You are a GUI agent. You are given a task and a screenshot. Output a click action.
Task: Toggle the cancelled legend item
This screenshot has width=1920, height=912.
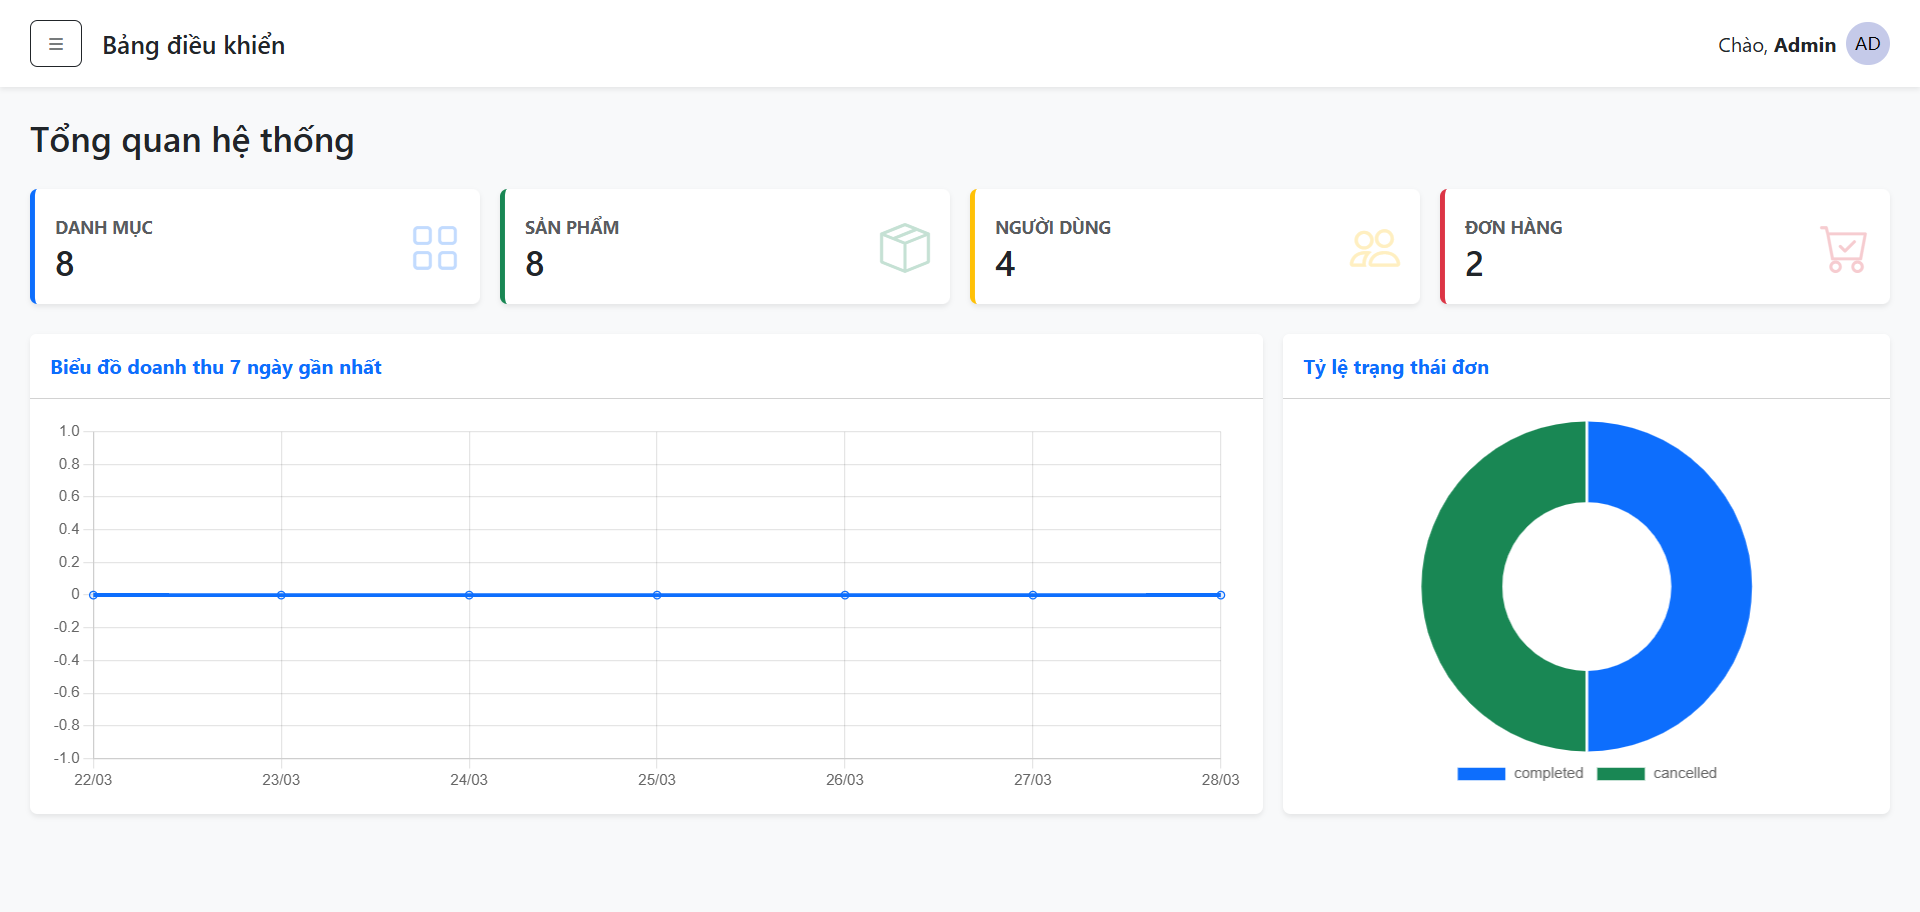pyautogui.click(x=1657, y=773)
